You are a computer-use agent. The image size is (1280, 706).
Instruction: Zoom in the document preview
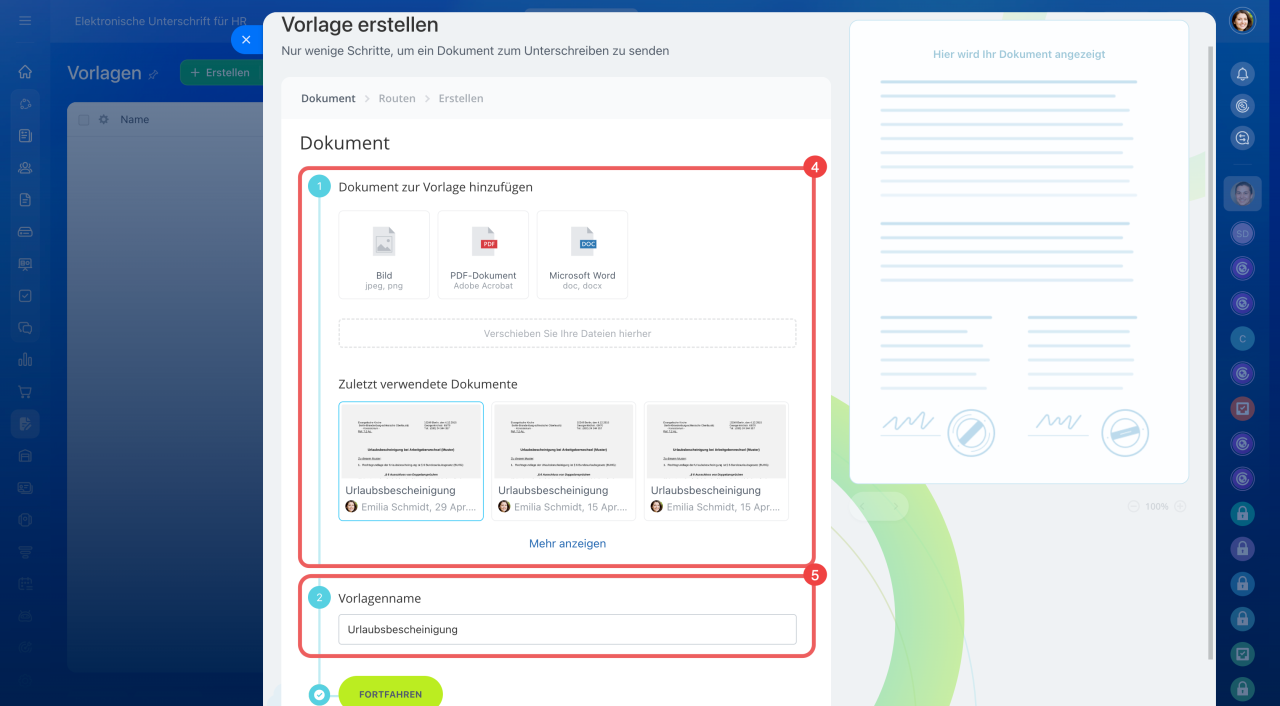point(1180,506)
